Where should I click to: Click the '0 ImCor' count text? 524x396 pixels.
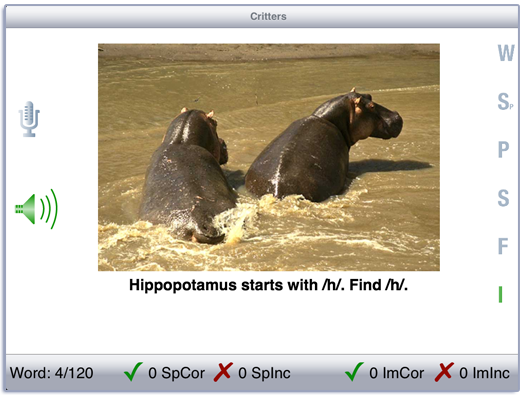[397, 373]
